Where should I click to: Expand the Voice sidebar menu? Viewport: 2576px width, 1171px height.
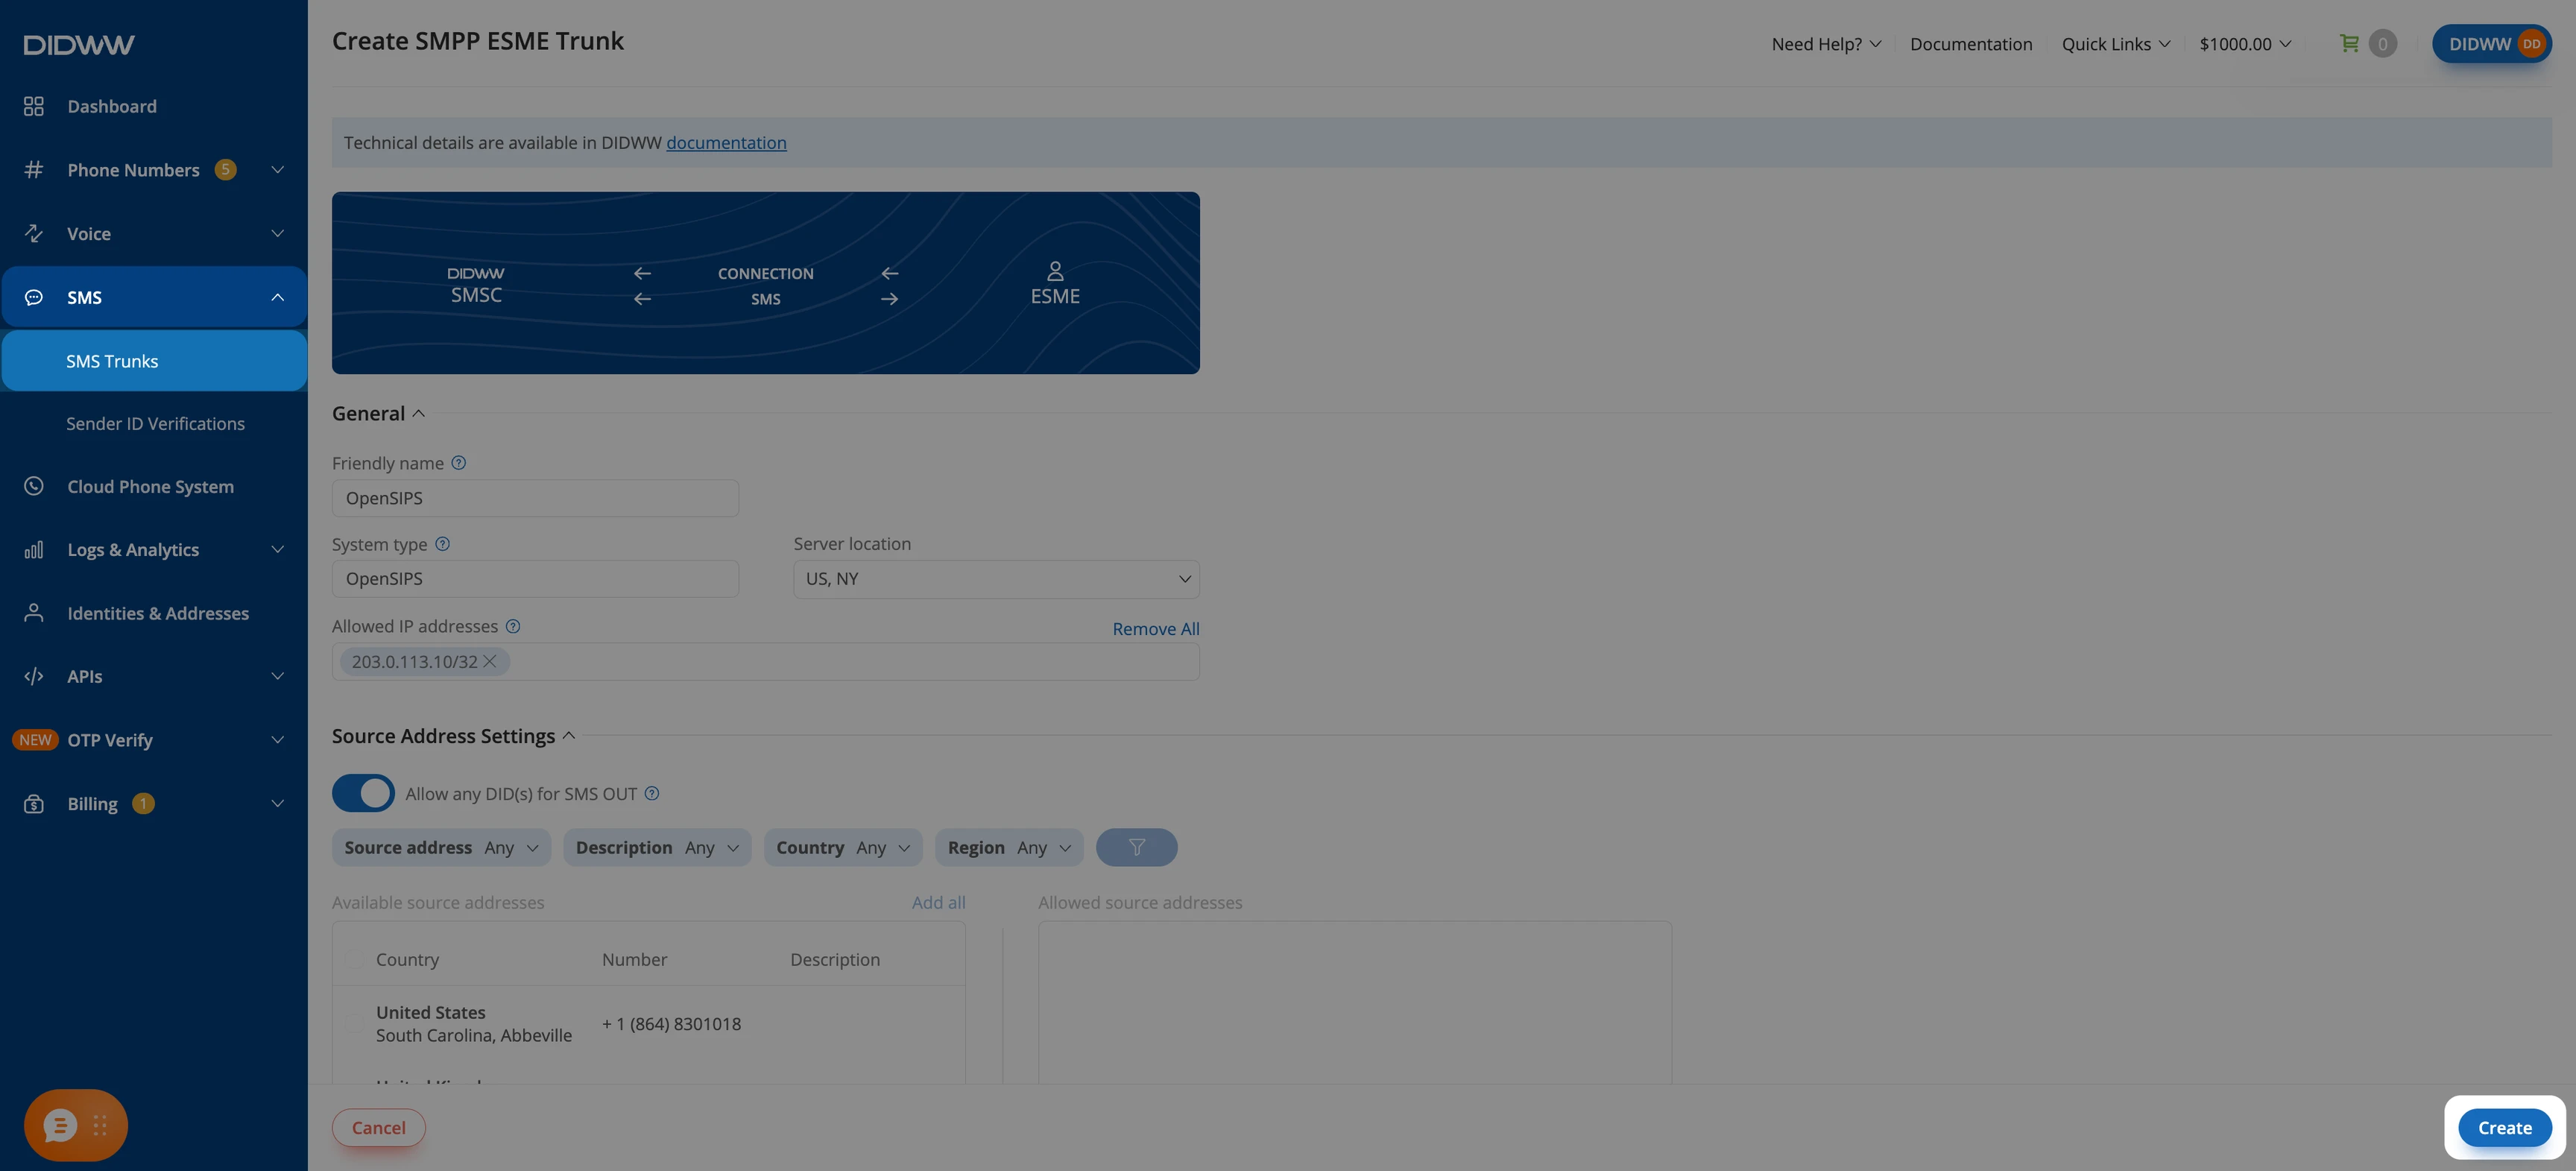click(x=154, y=234)
